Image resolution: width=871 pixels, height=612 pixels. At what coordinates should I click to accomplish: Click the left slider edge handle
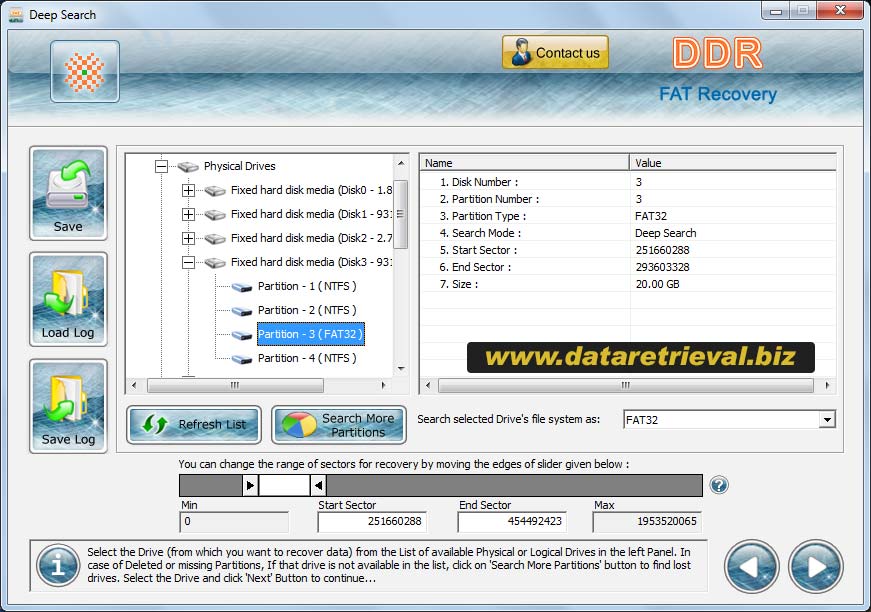click(250, 485)
